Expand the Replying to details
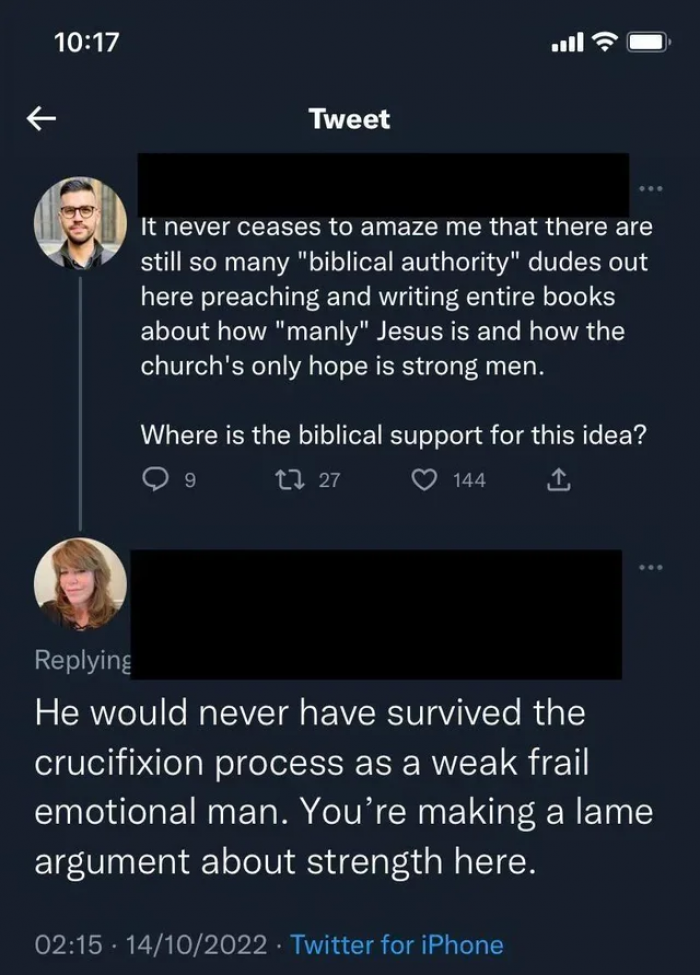Screen dimensions: 700x975 click(x=83, y=660)
